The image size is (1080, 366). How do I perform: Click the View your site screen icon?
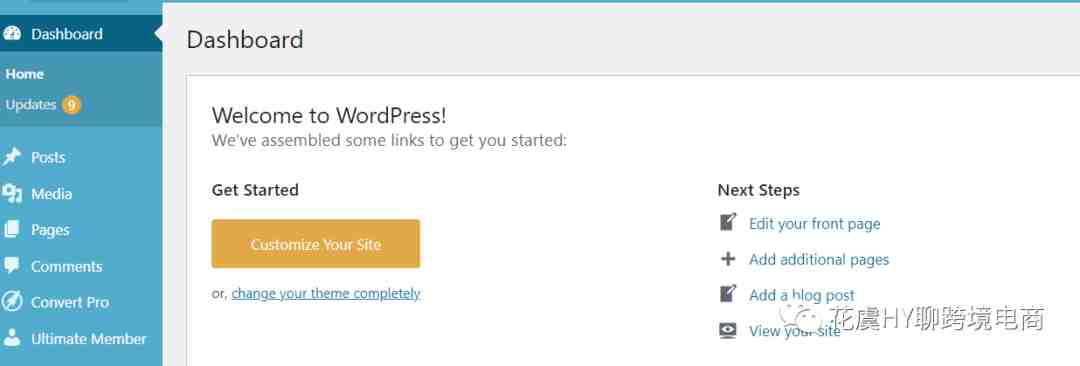point(728,330)
